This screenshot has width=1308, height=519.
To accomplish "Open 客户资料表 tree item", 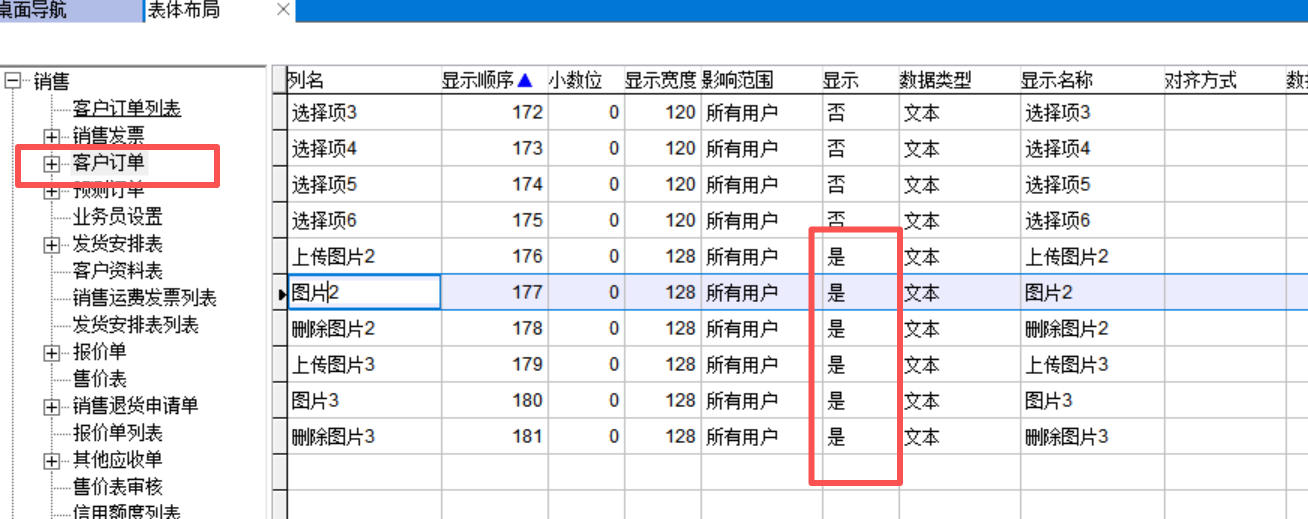I will coord(117,271).
